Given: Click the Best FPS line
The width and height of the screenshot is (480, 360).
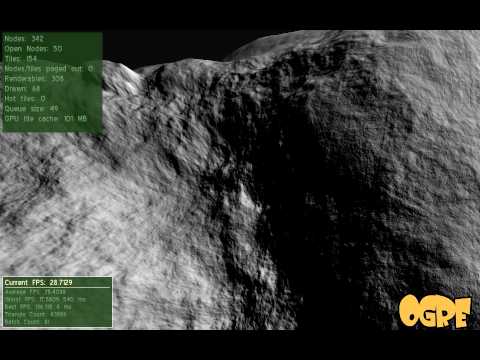Looking at the screenshot, I should point(38,307).
